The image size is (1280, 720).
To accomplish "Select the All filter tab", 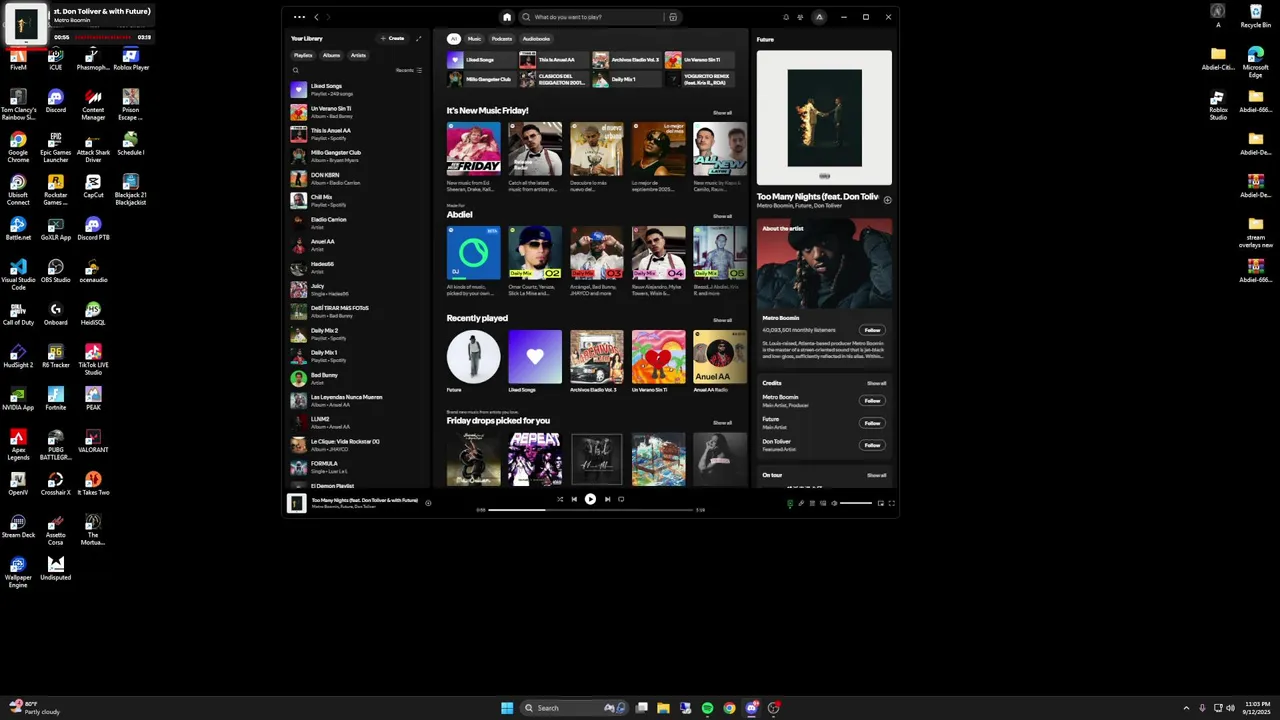I will coord(453,39).
